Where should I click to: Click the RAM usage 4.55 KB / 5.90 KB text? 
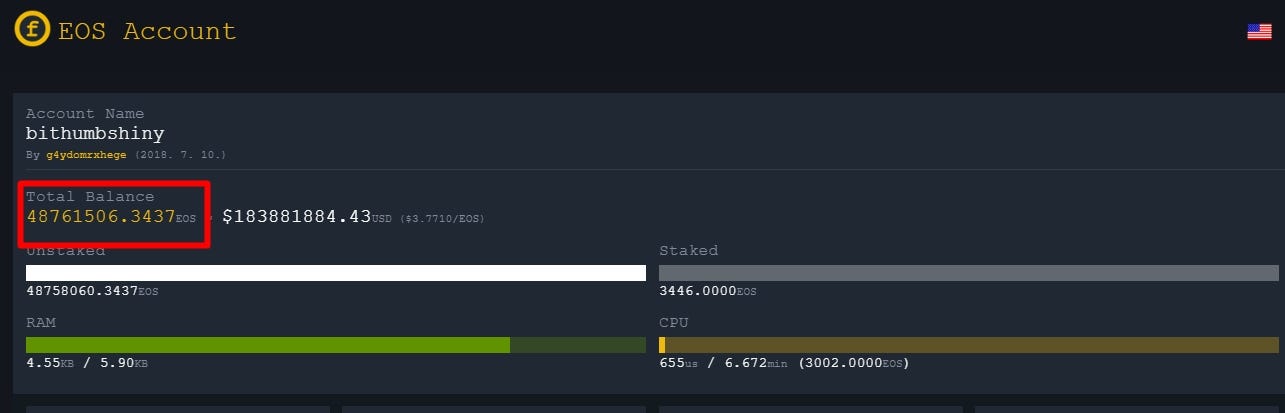(87, 364)
